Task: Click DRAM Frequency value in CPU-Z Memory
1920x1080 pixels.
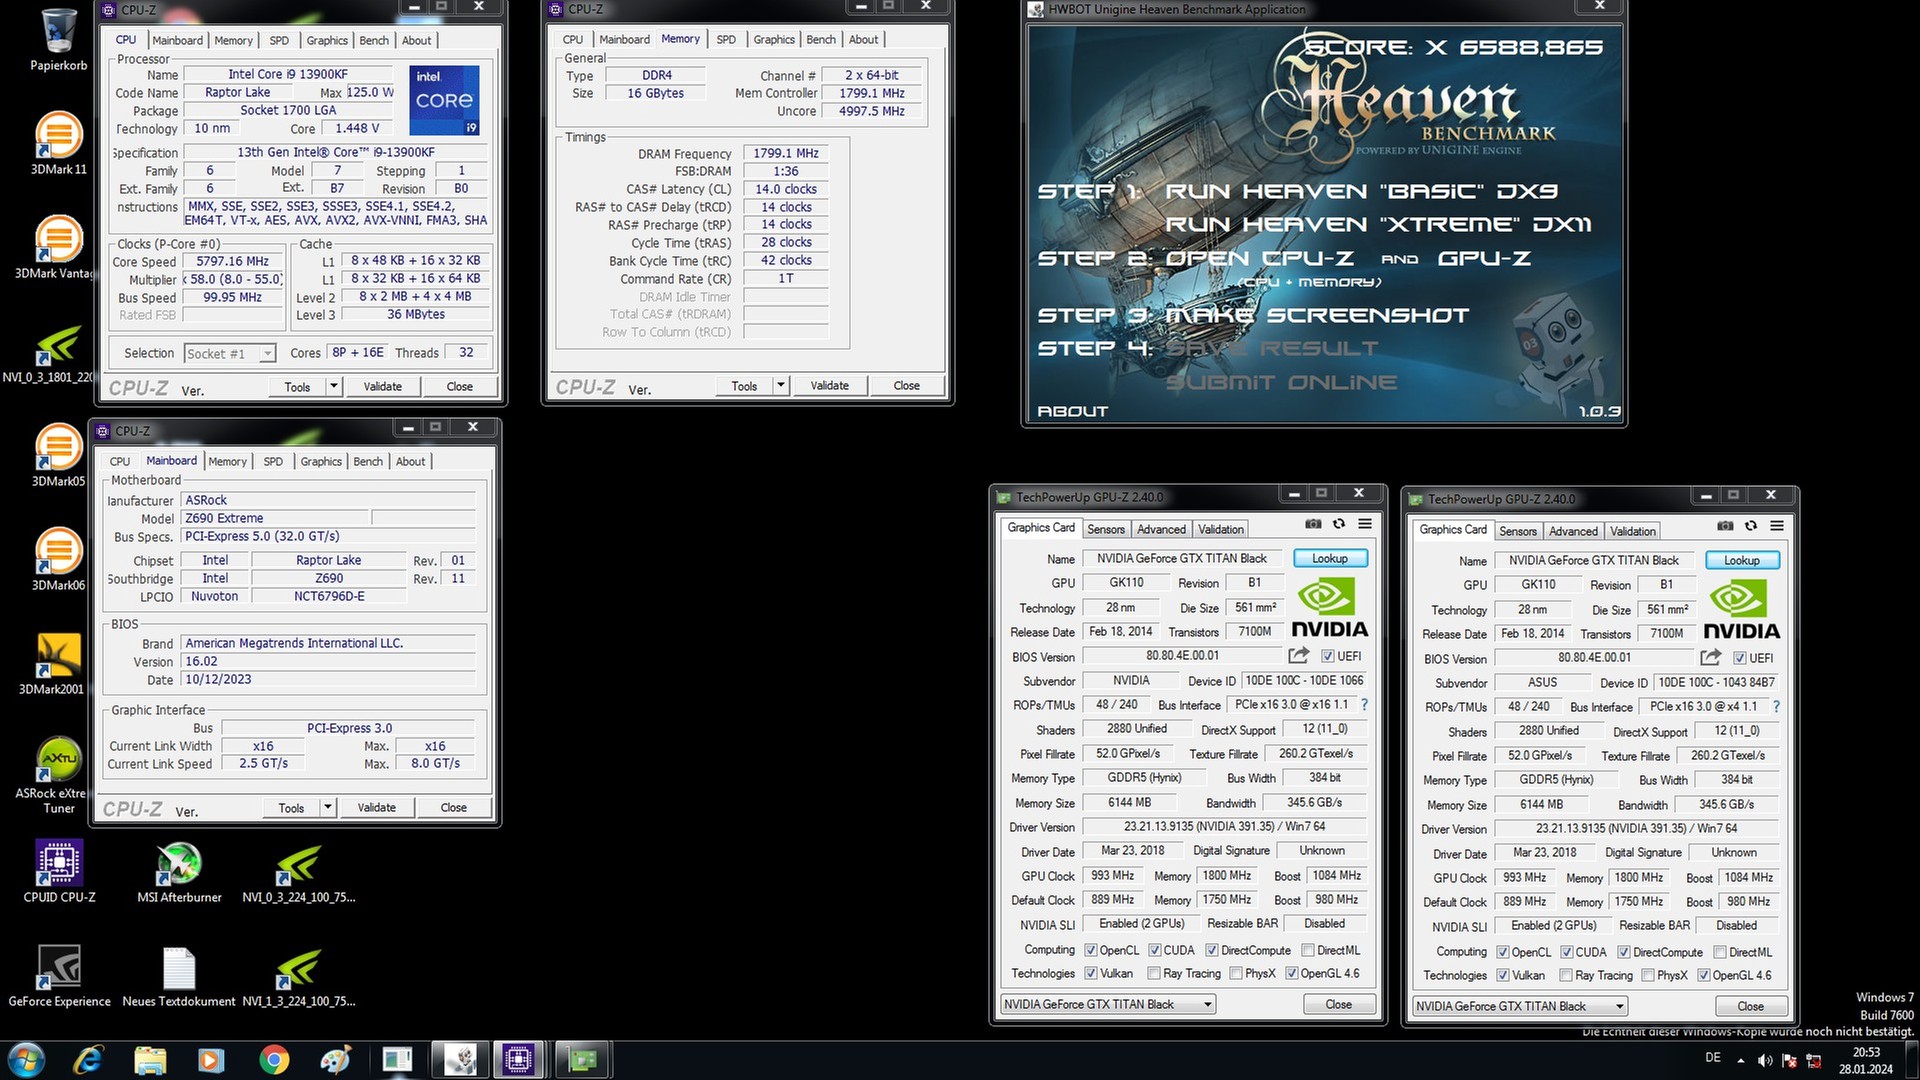Action: coord(786,154)
